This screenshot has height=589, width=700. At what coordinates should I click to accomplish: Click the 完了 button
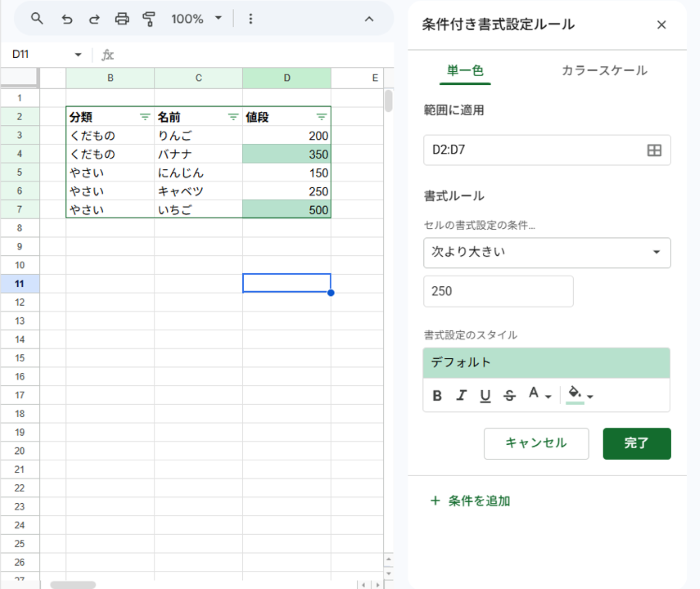coord(636,443)
